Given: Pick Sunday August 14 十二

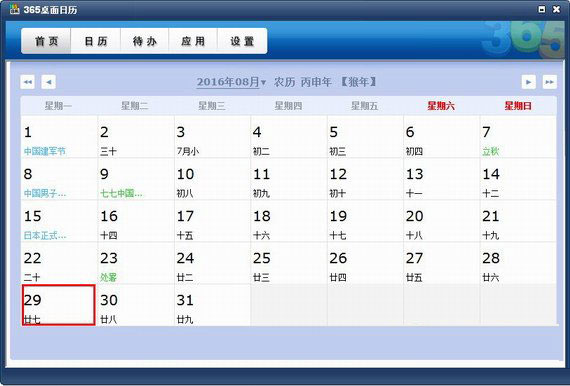Looking at the screenshot, I should (518, 179).
